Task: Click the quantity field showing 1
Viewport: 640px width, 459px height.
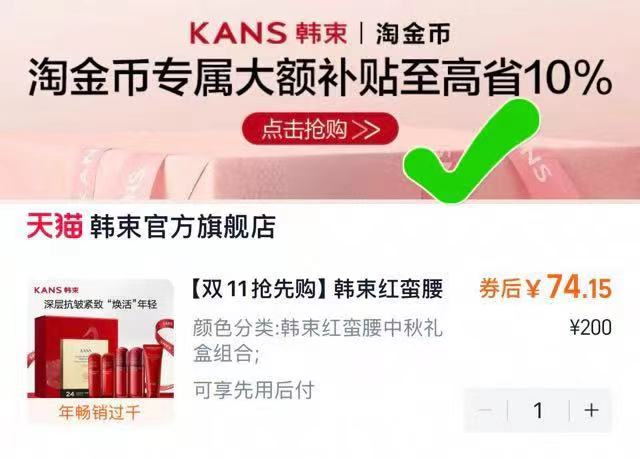Action: coord(539,410)
